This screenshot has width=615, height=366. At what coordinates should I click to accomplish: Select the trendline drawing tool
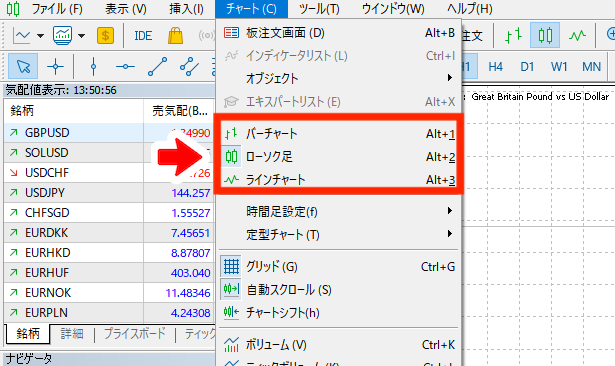click(x=157, y=66)
